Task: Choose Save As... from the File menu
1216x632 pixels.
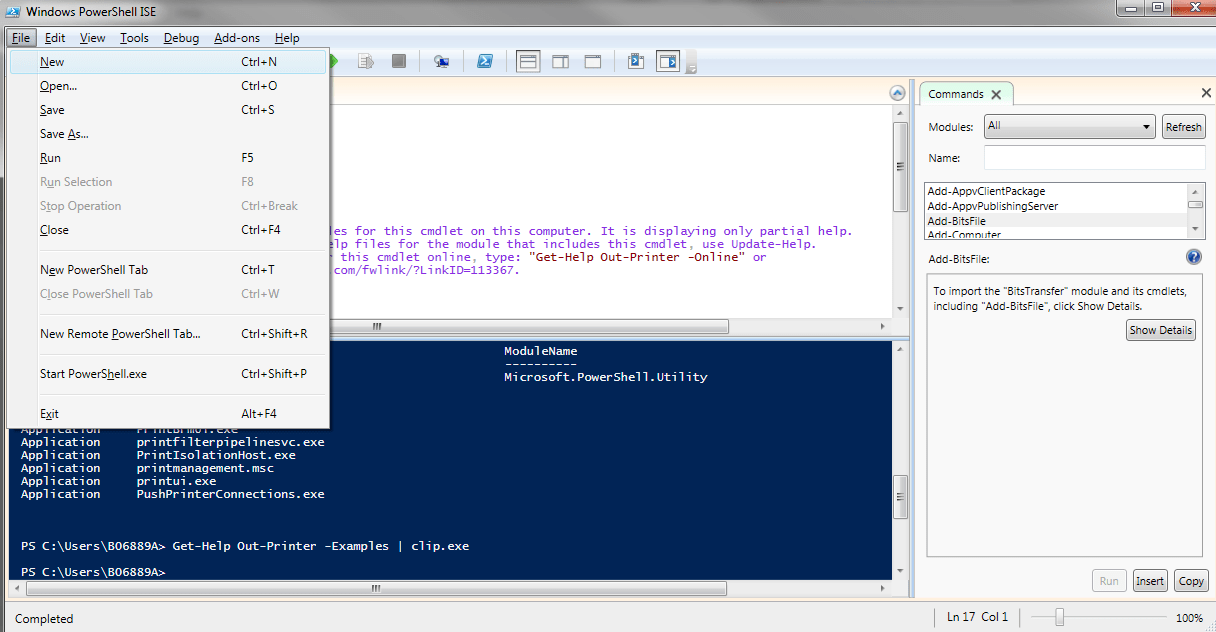Action: coord(168,134)
